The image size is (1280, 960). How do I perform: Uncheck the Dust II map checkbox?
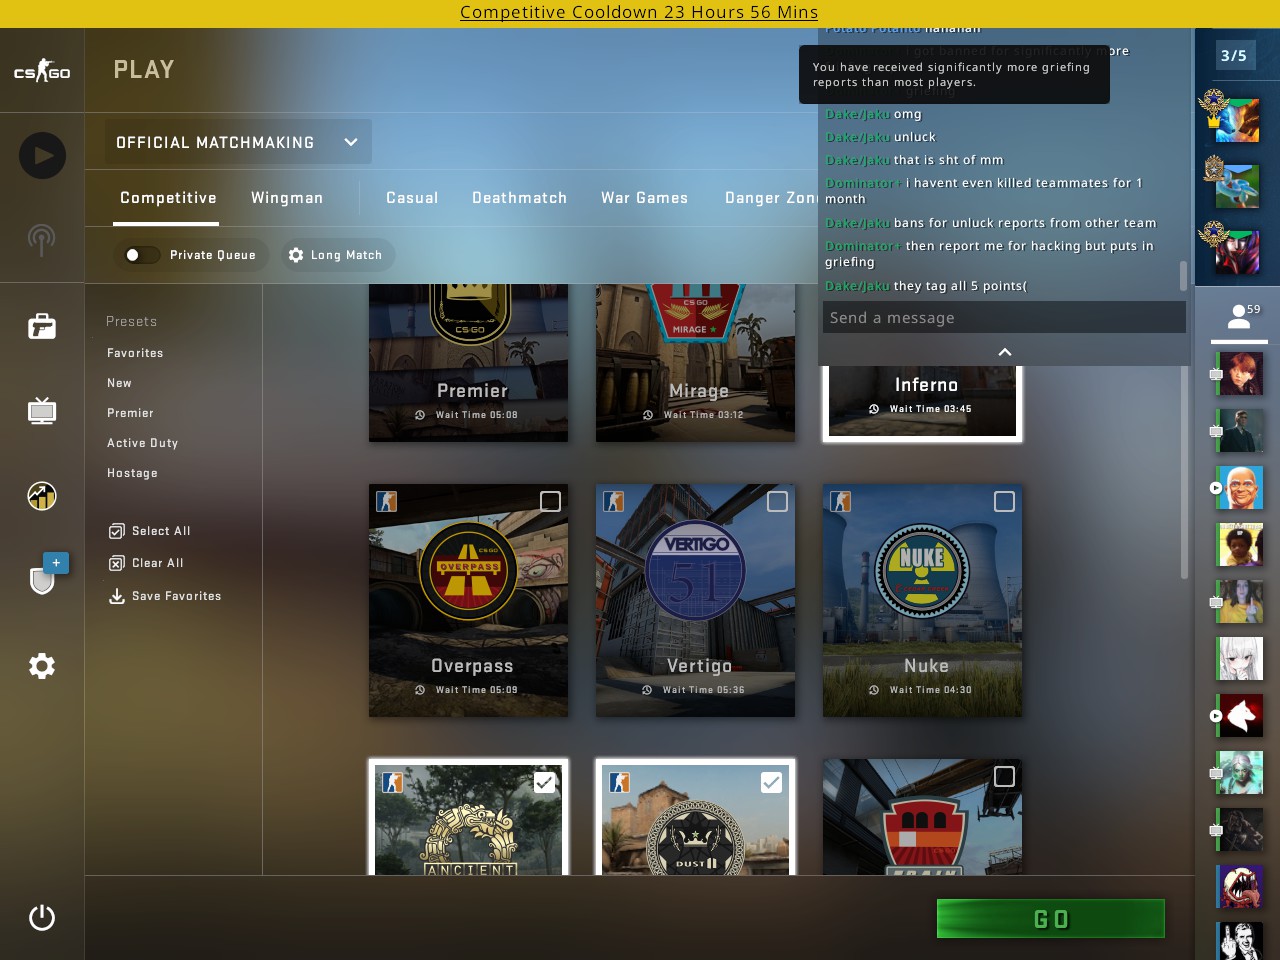pyautogui.click(x=771, y=782)
